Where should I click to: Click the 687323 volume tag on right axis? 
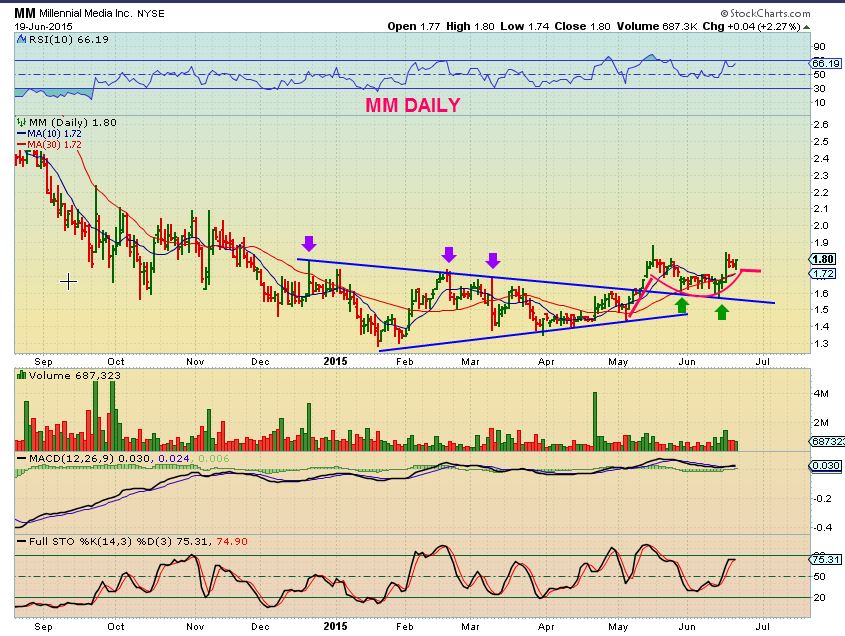click(827, 441)
